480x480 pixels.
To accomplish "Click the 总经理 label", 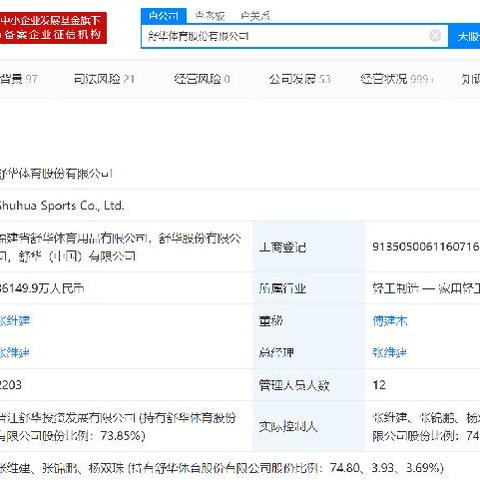I will [276, 352].
